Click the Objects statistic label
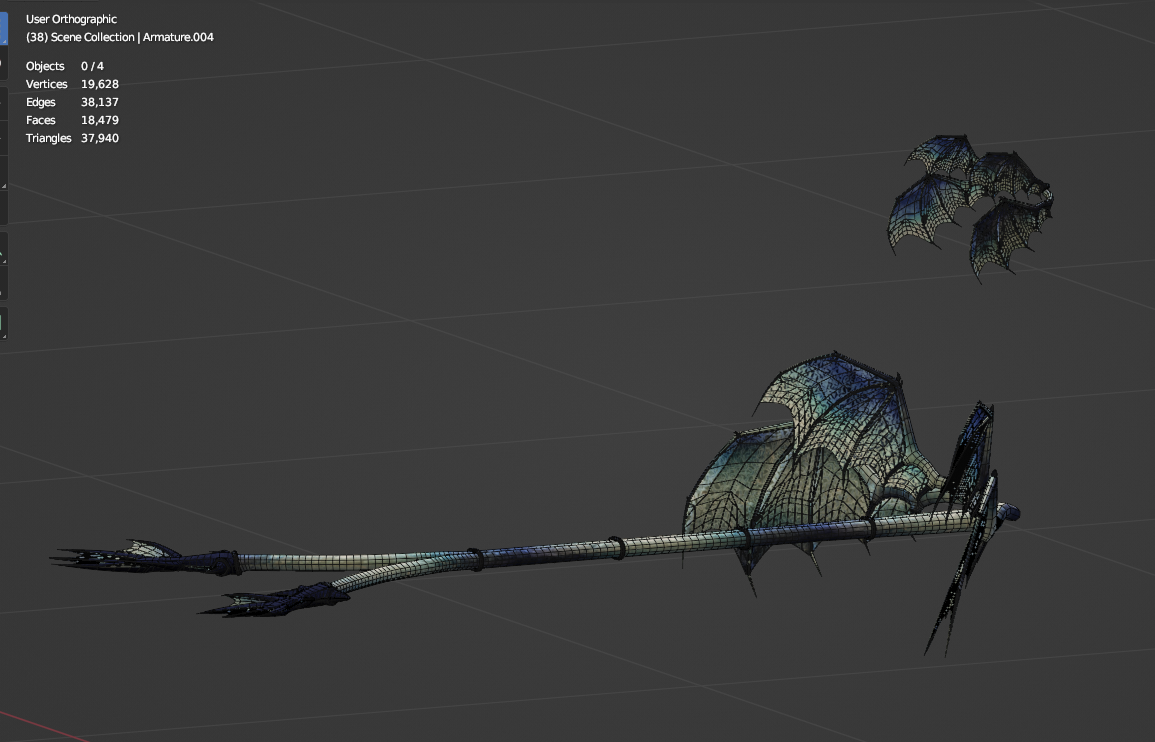Viewport: 1155px width, 742px height. [x=45, y=66]
